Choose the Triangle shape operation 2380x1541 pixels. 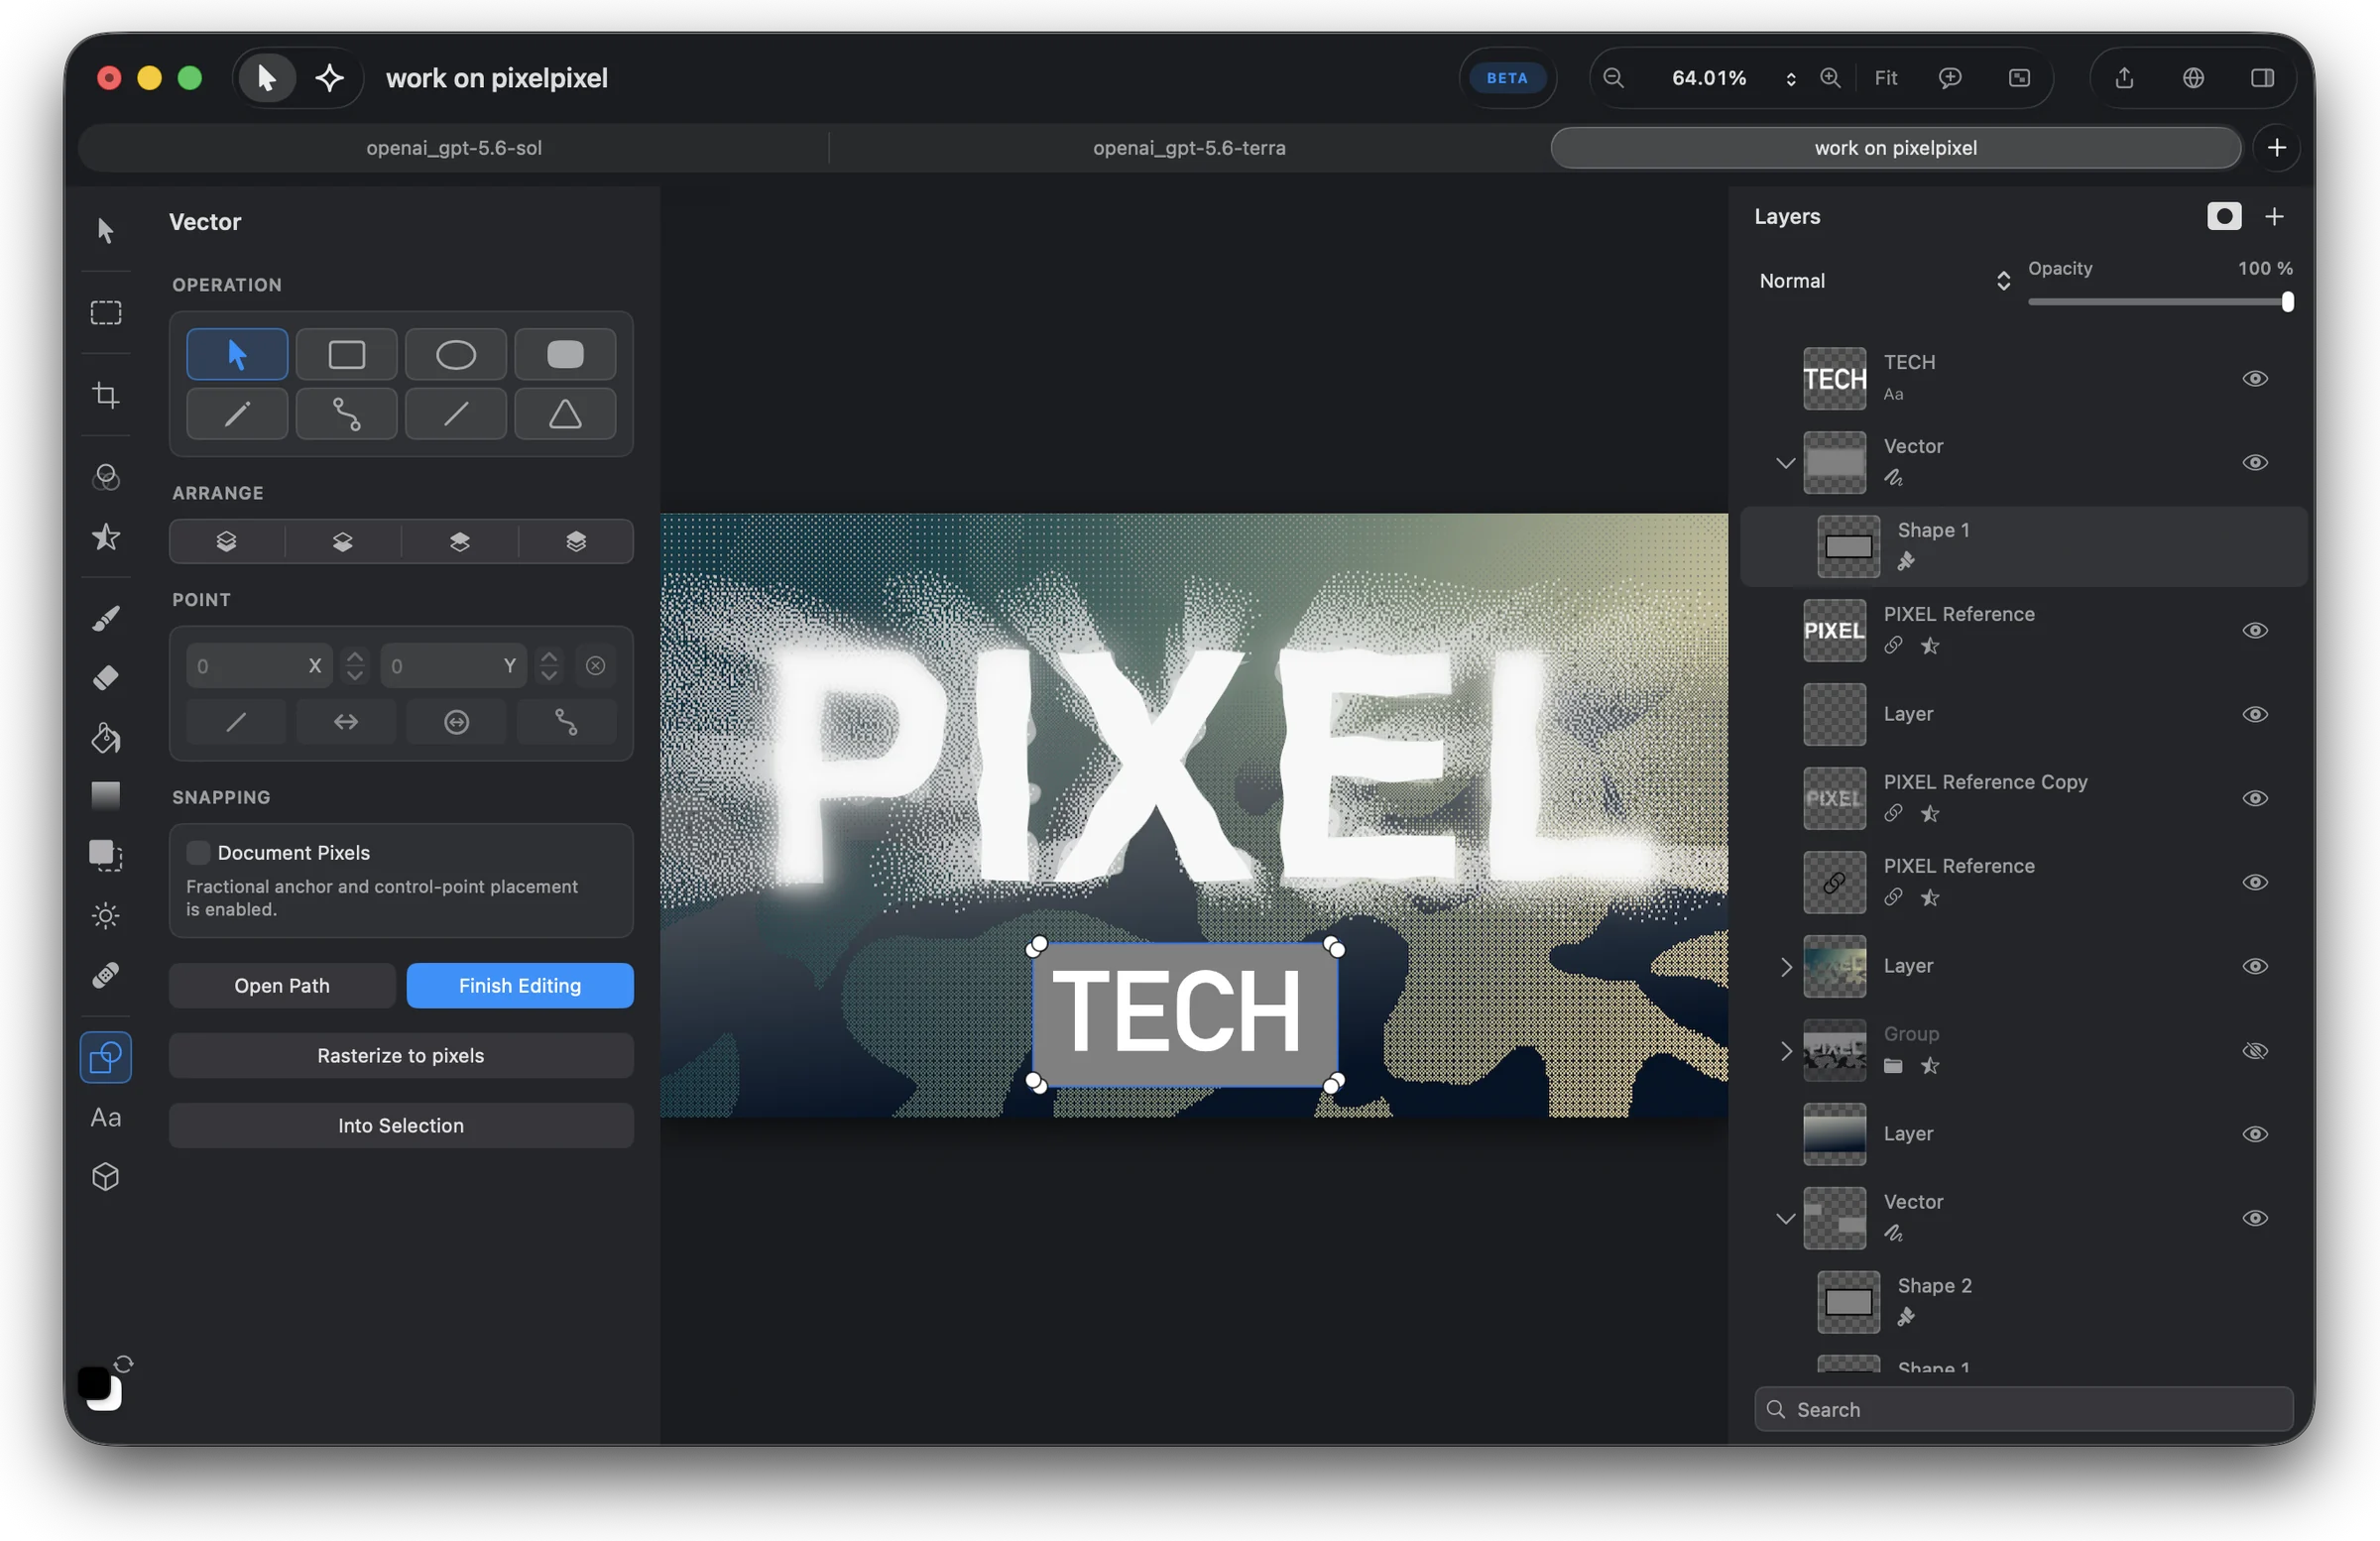[565, 414]
